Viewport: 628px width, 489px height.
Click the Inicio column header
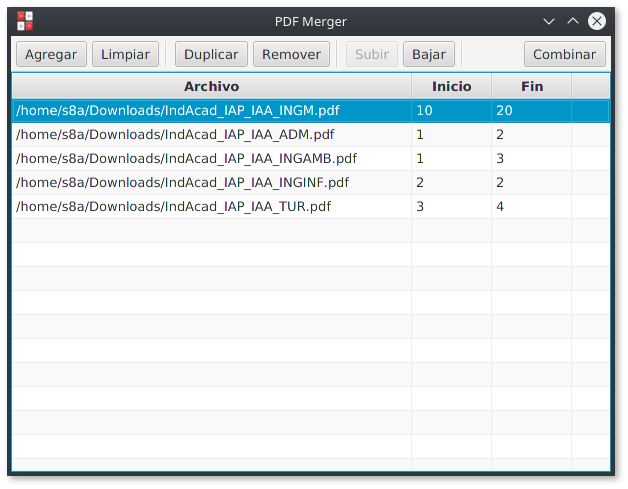click(451, 87)
